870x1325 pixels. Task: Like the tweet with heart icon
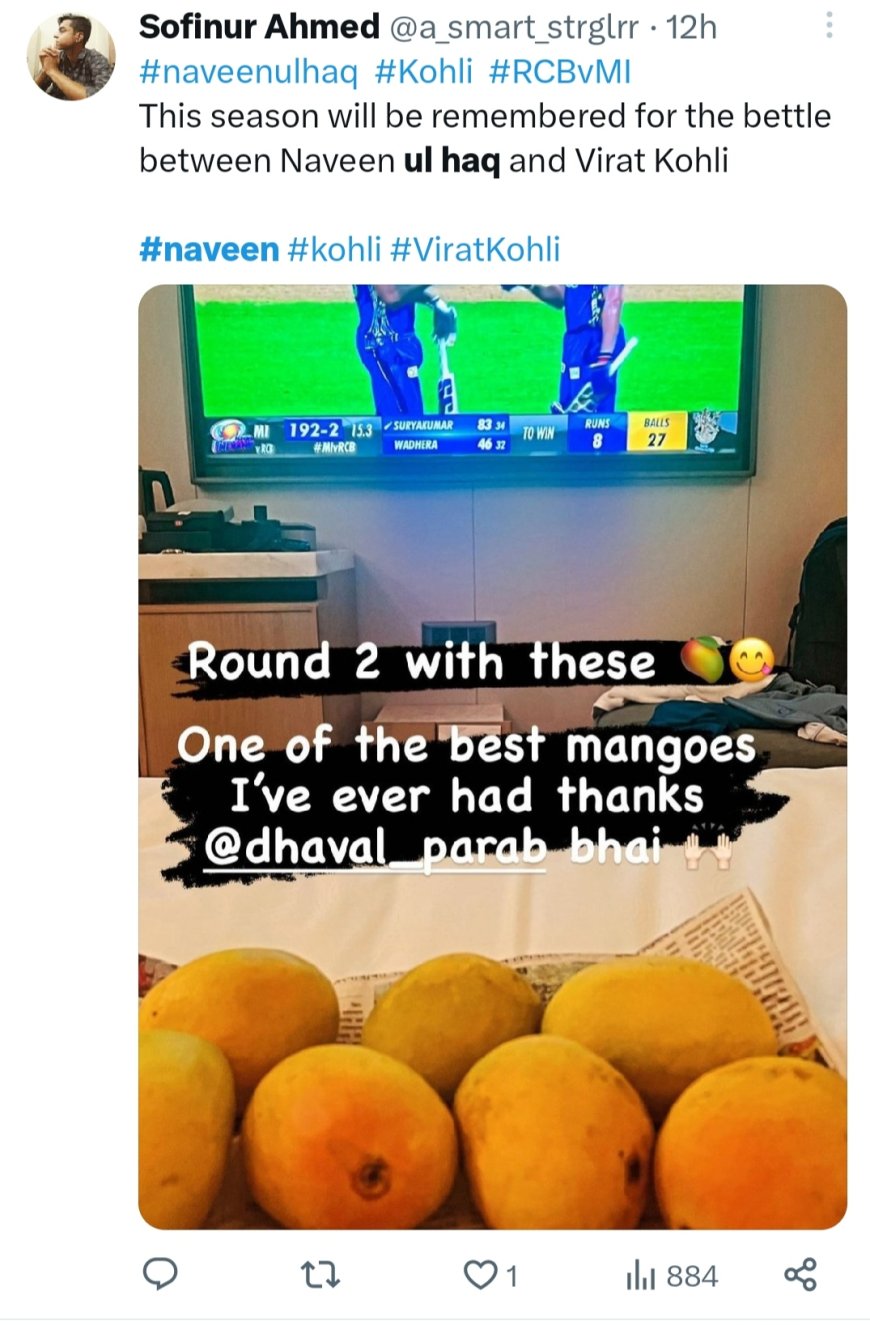[x=491, y=1275]
